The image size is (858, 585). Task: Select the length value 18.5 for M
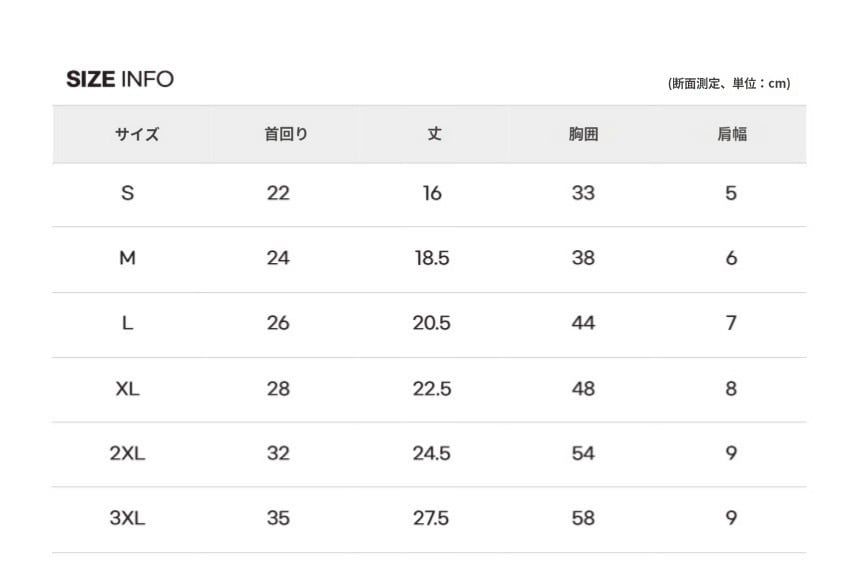point(432,258)
